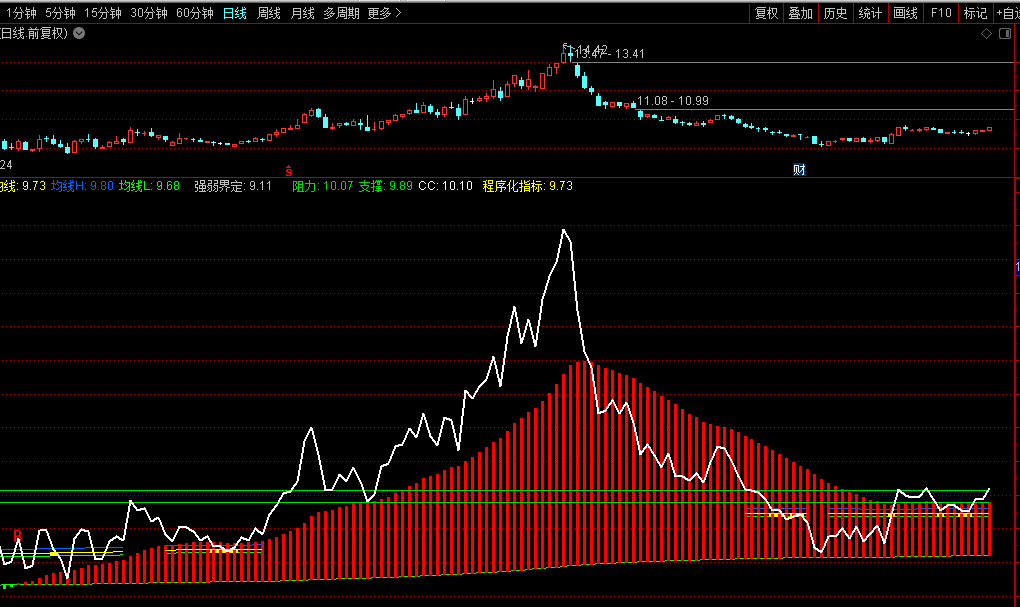The width and height of the screenshot is (1020, 607).
Task: Open the 画线 drawing tools
Action: tap(905, 13)
